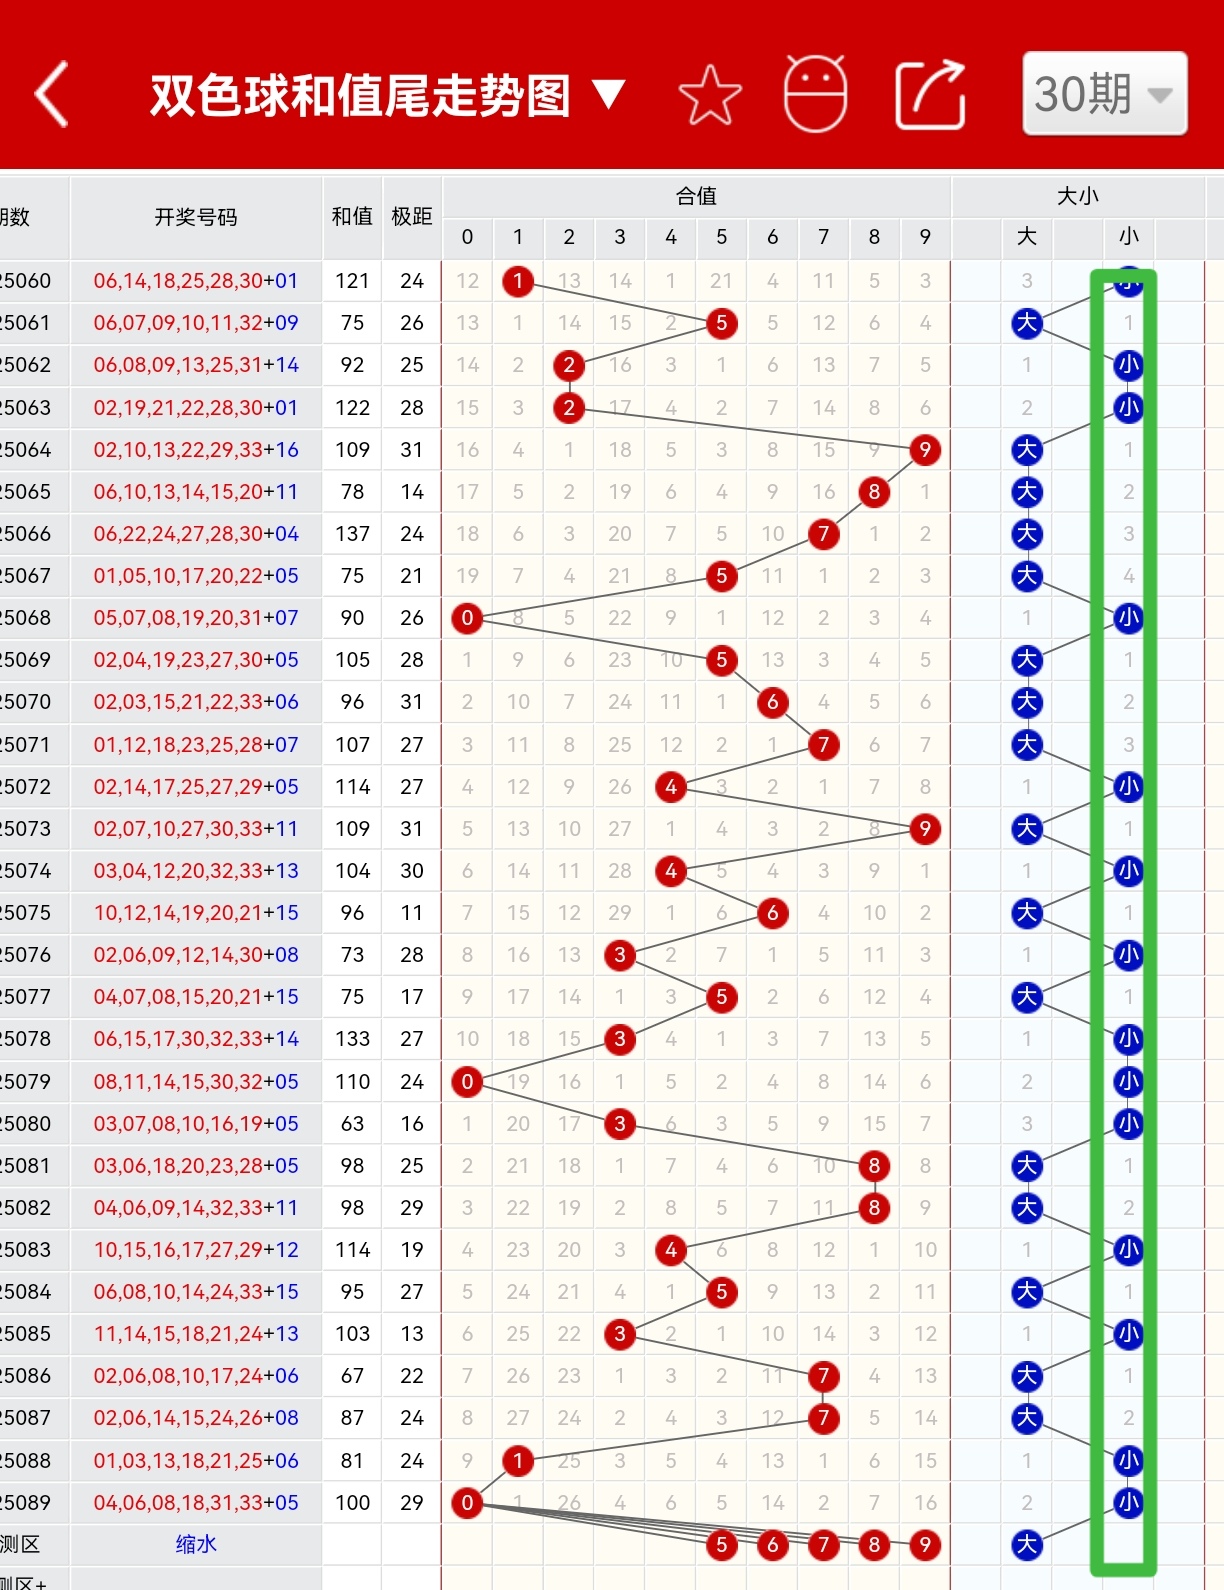
Task: Click the numbers 02,10,13,22,29,33+16
Action: 196,450
